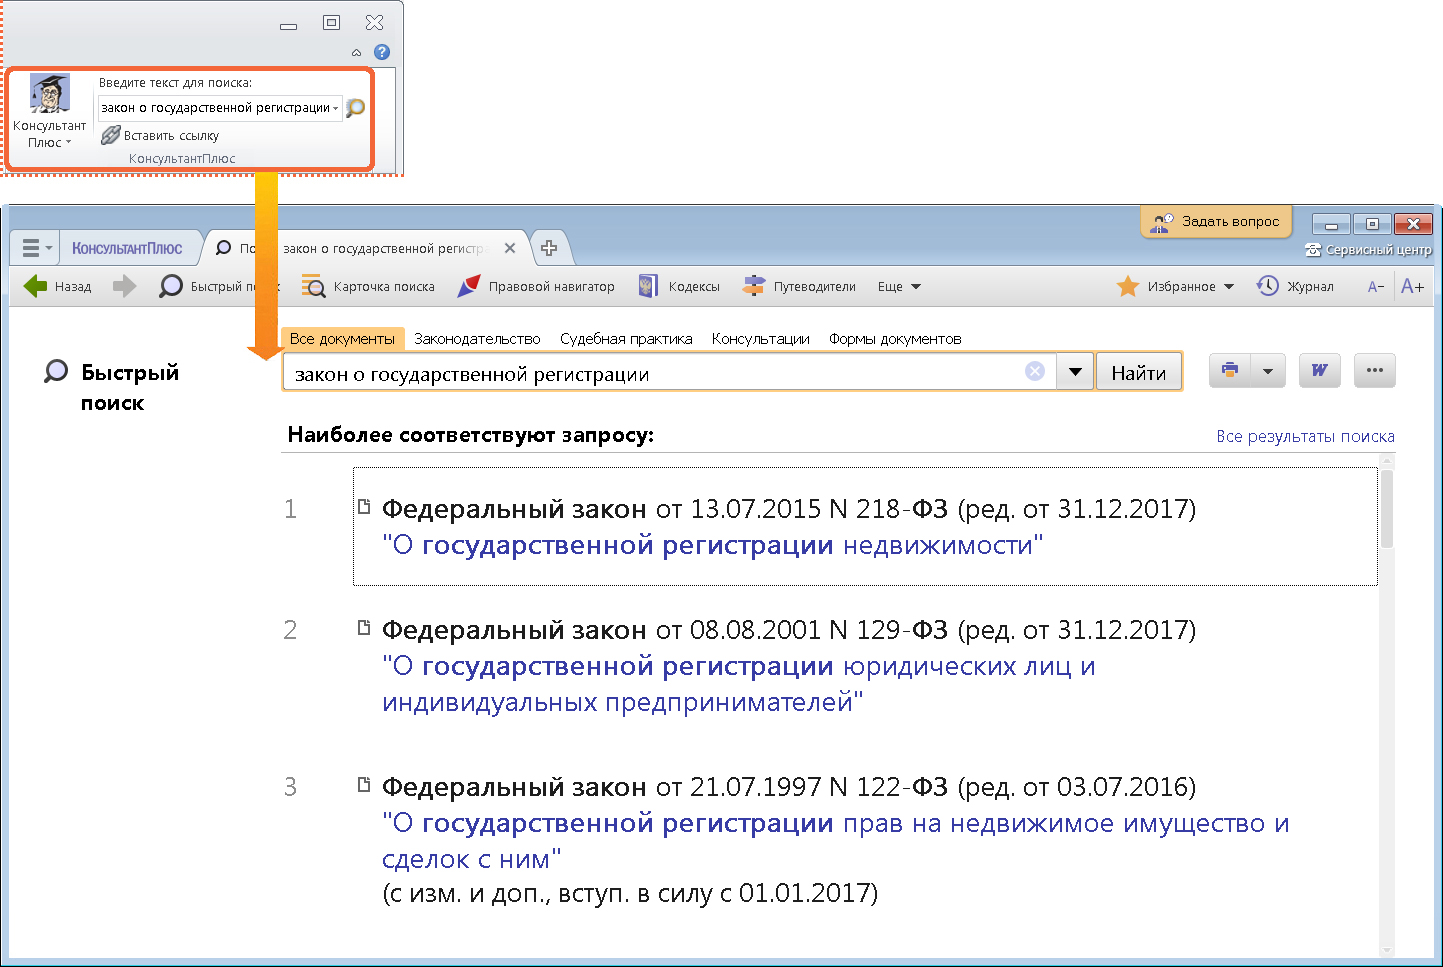Click the gray forward arrow
This screenshot has width=1443, height=967.
pyautogui.click(x=124, y=286)
